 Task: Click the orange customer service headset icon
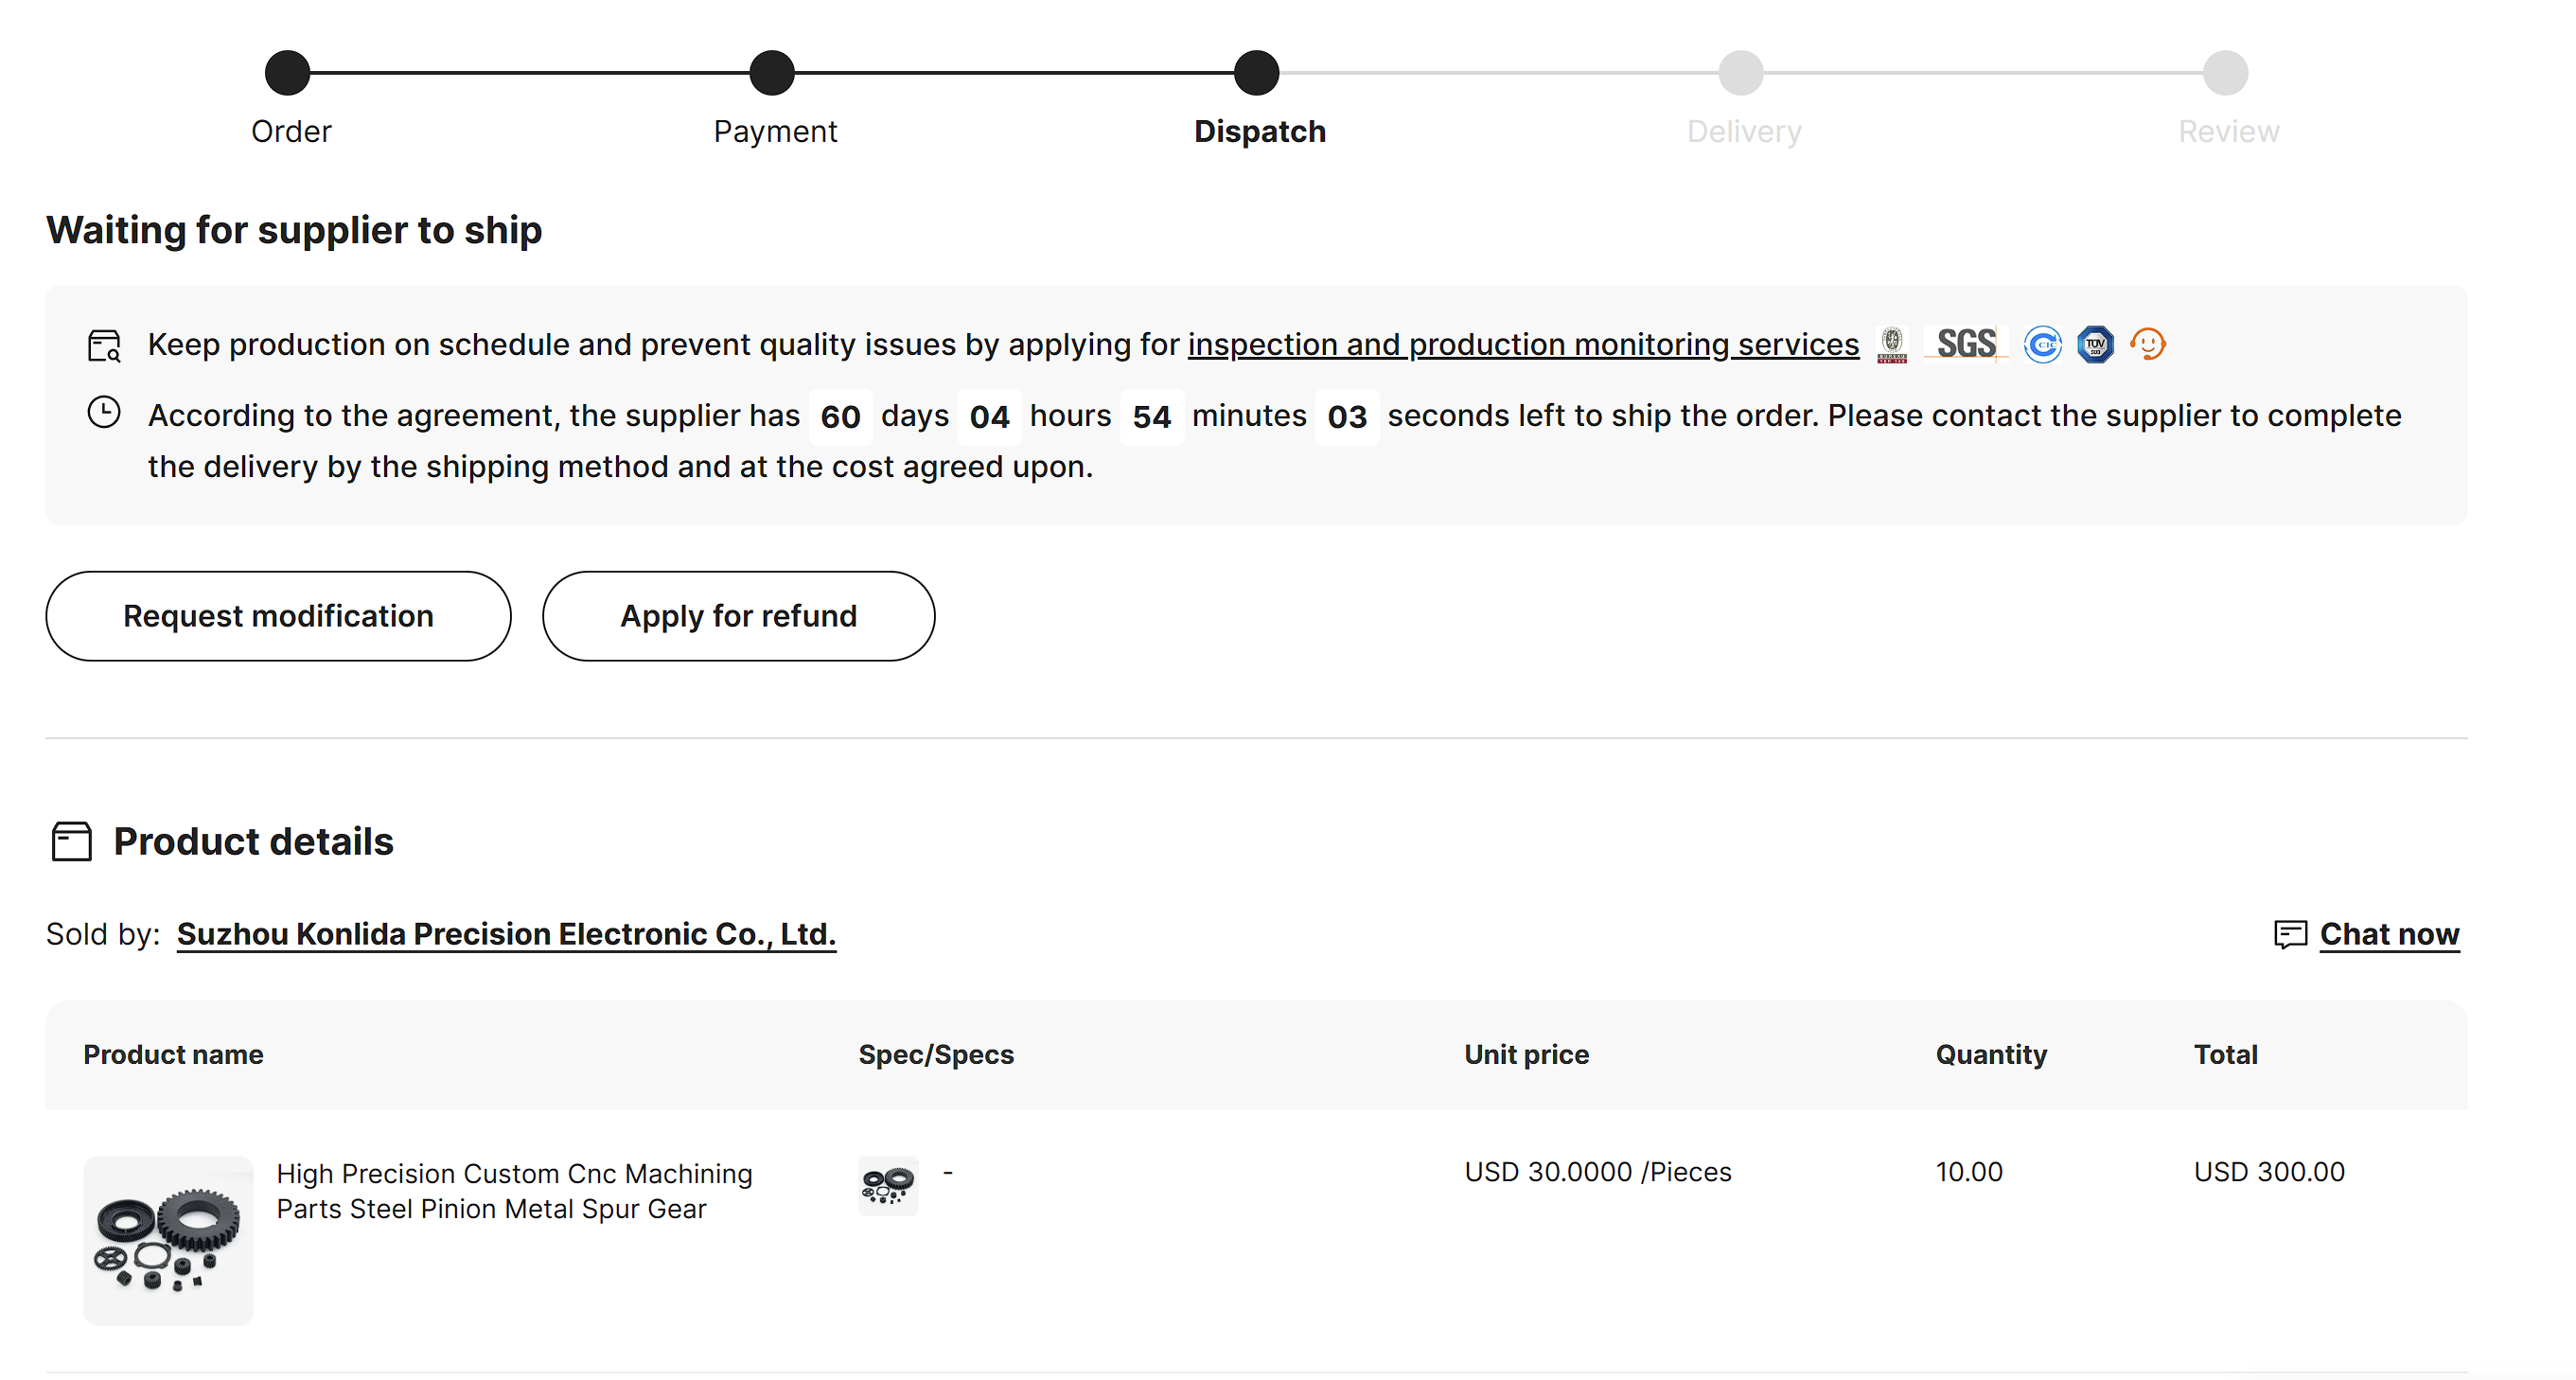coord(2147,344)
